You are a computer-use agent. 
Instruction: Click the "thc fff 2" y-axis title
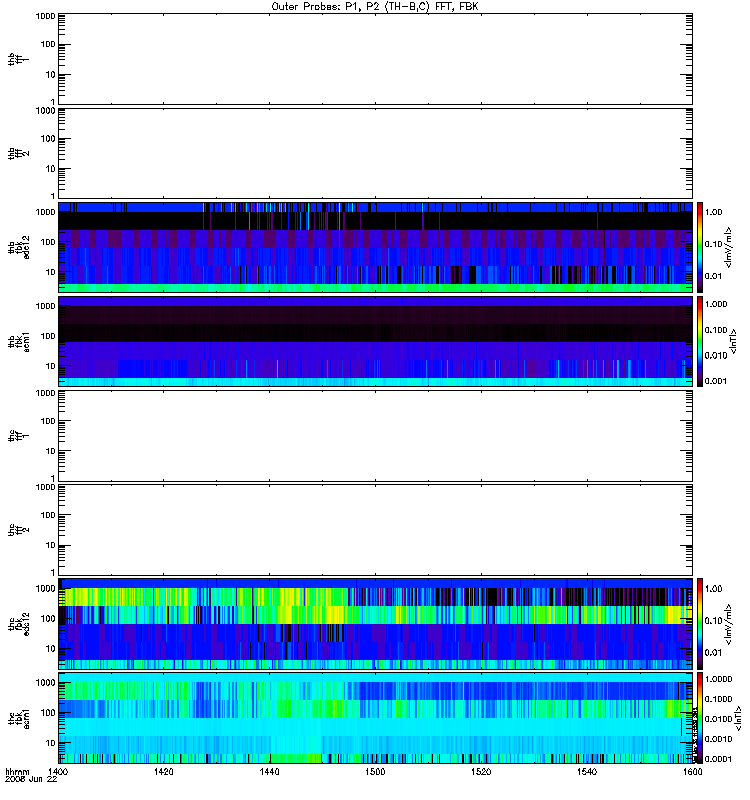click(x=18, y=530)
